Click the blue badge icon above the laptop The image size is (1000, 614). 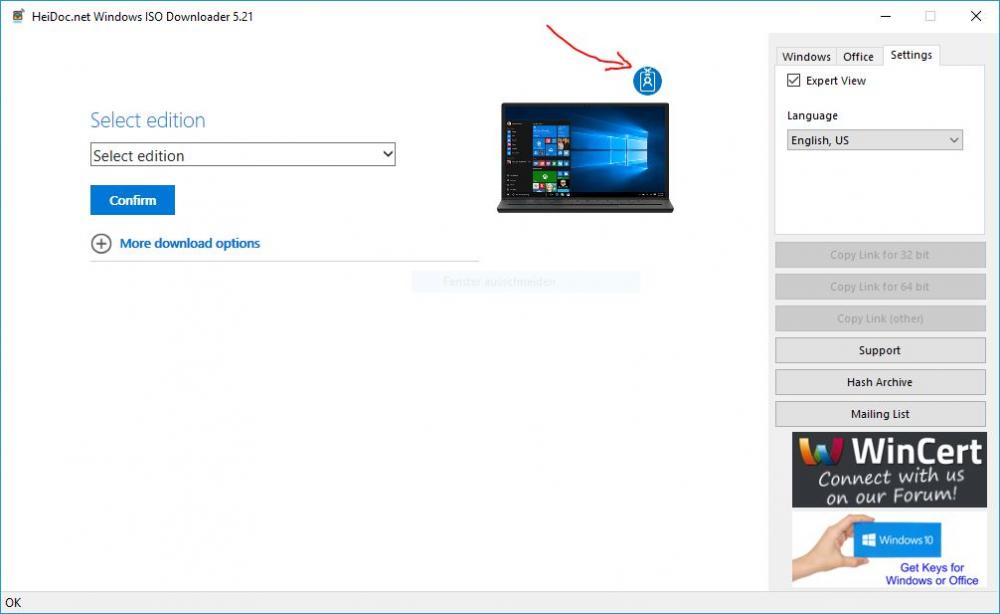coord(647,81)
